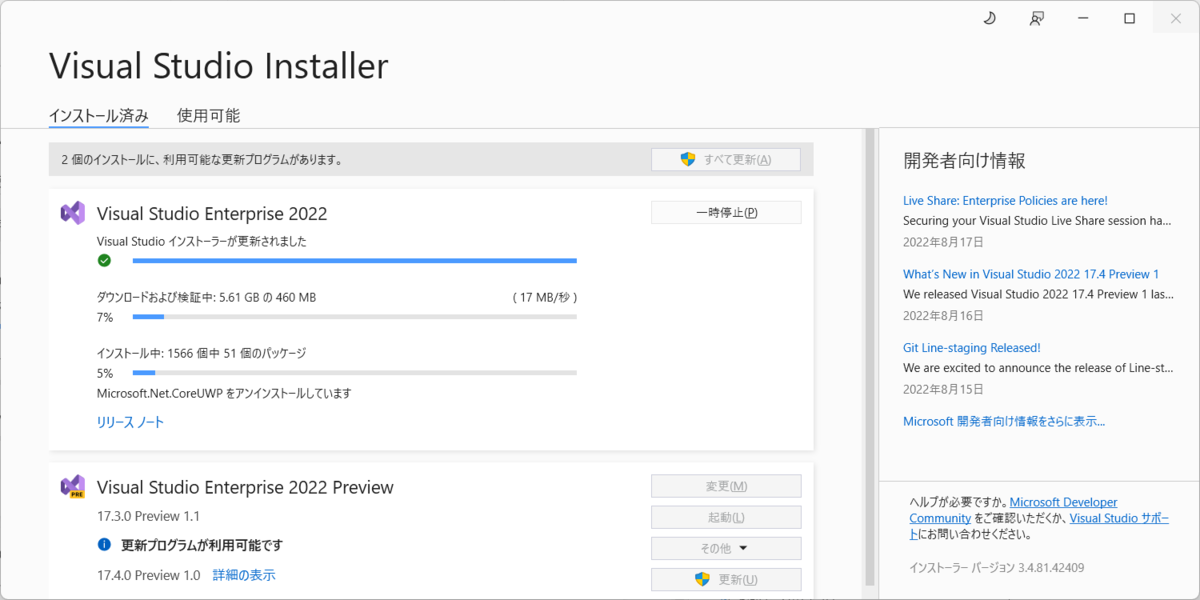Toggle dark theme moon icon in title bar
This screenshot has height=600, width=1200.
pyautogui.click(x=990, y=18)
